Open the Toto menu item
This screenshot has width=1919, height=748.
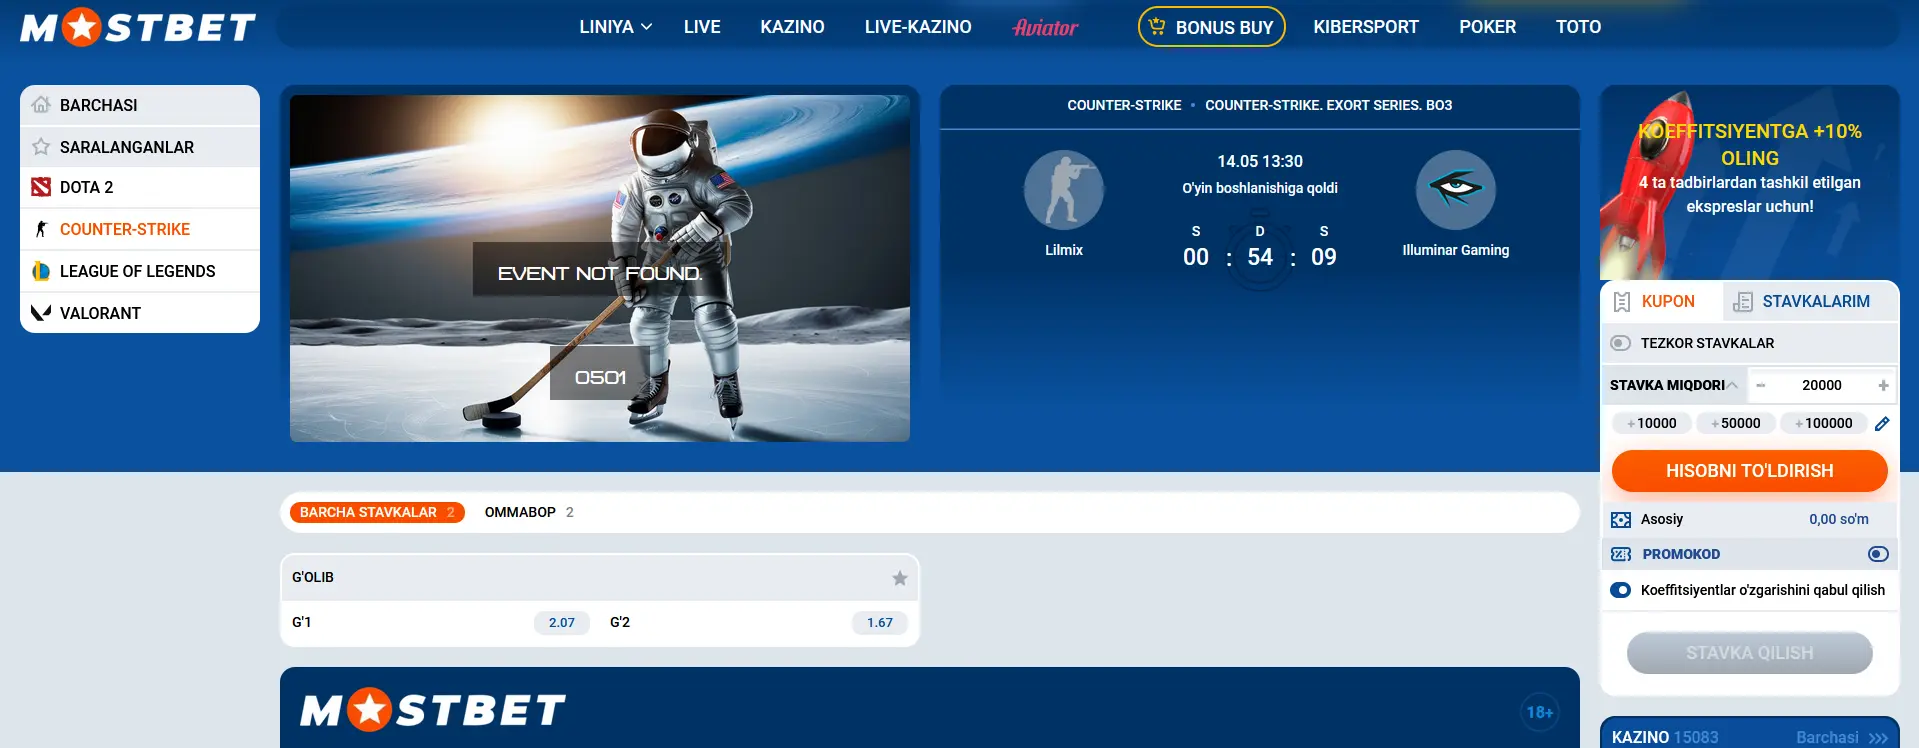click(1578, 27)
